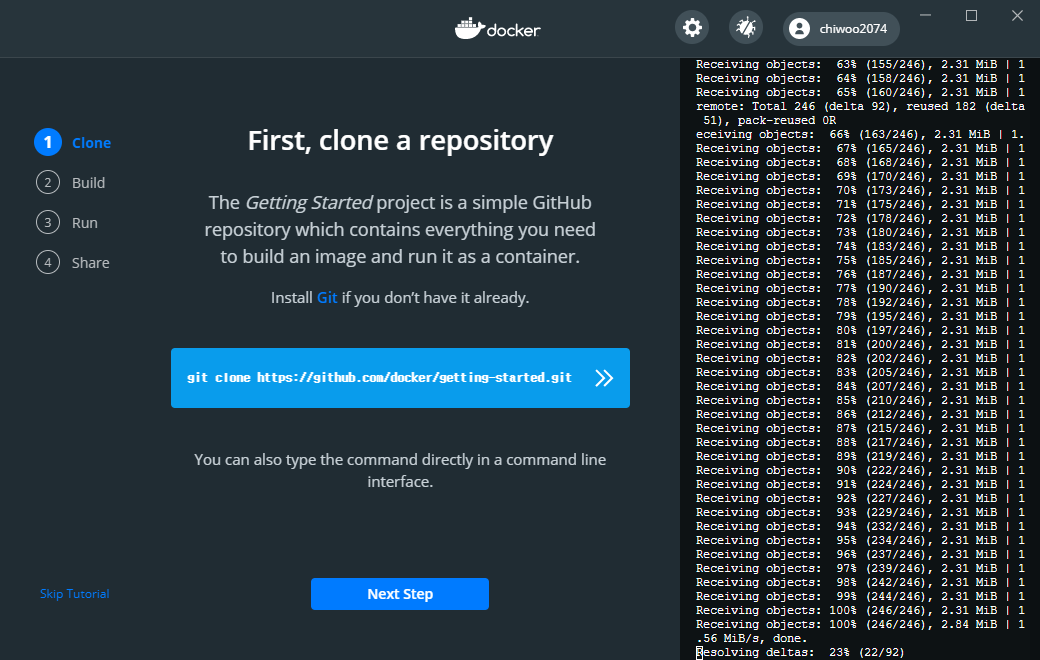Click 'First, clone a repository' heading
The height and width of the screenshot is (660, 1040).
pyautogui.click(x=400, y=141)
